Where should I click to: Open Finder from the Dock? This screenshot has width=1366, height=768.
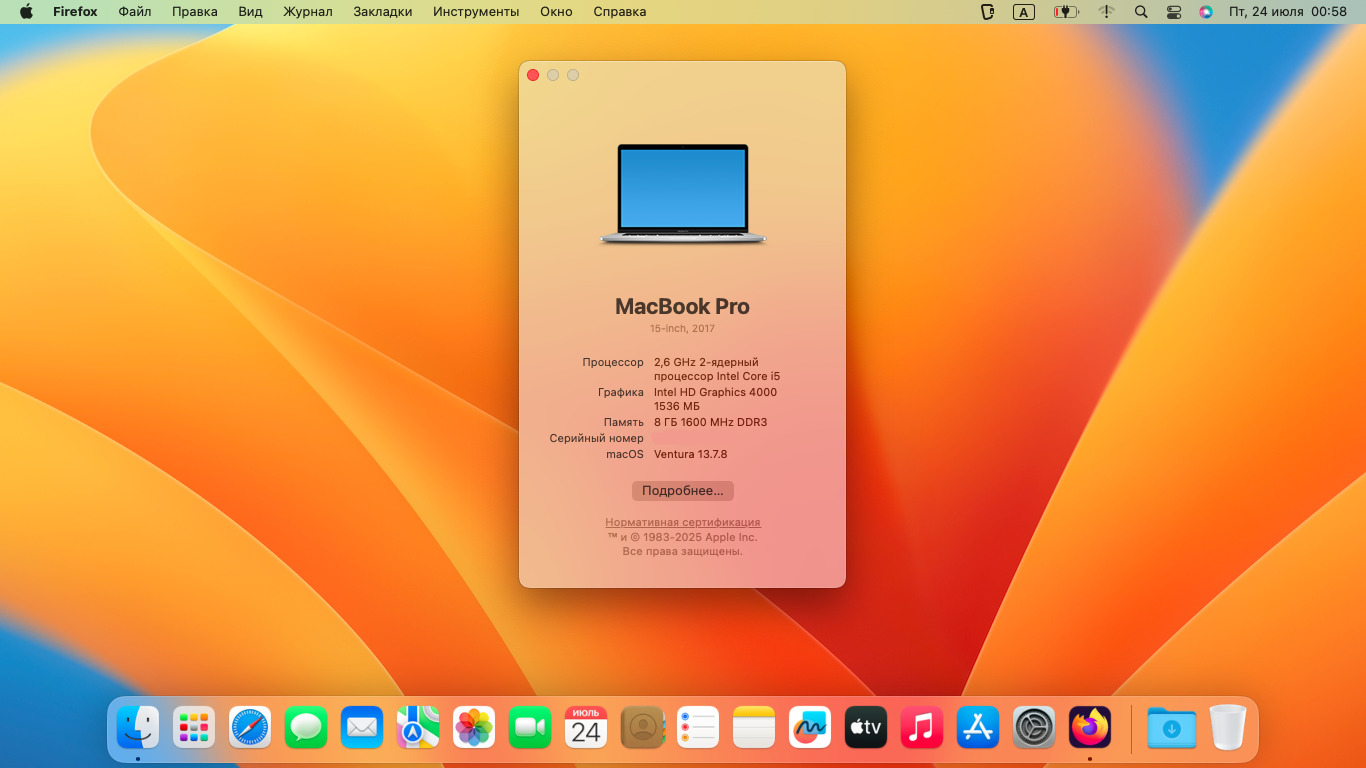tap(138, 727)
